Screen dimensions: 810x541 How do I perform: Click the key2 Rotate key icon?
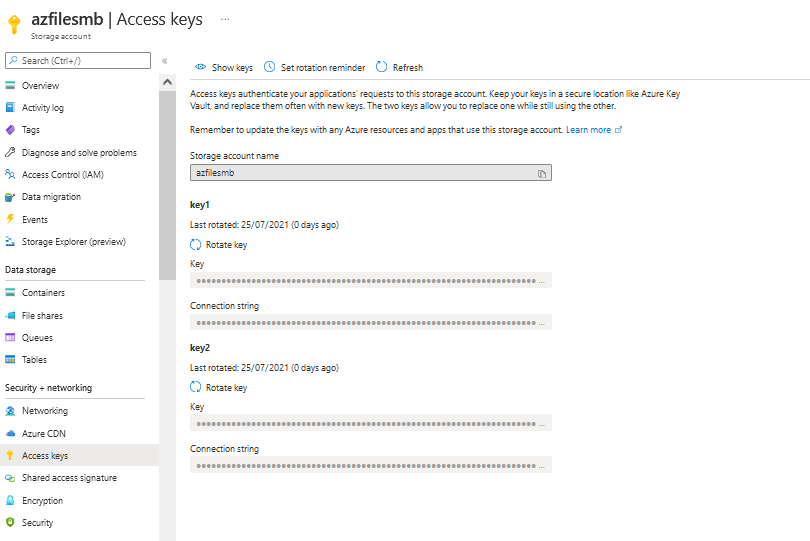click(195, 387)
